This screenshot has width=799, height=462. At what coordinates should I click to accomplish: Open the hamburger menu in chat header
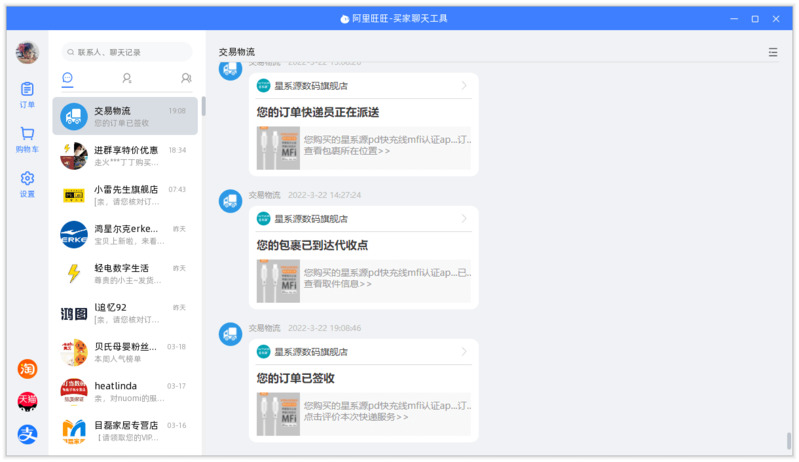click(772, 52)
